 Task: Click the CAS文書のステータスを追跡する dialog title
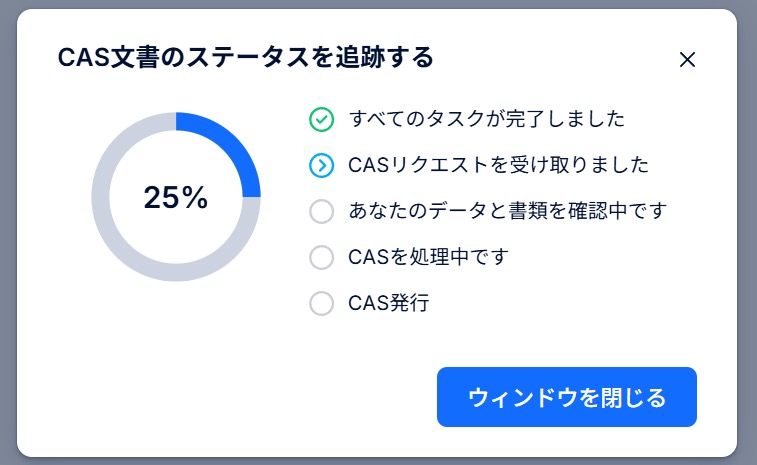coord(246,58)
